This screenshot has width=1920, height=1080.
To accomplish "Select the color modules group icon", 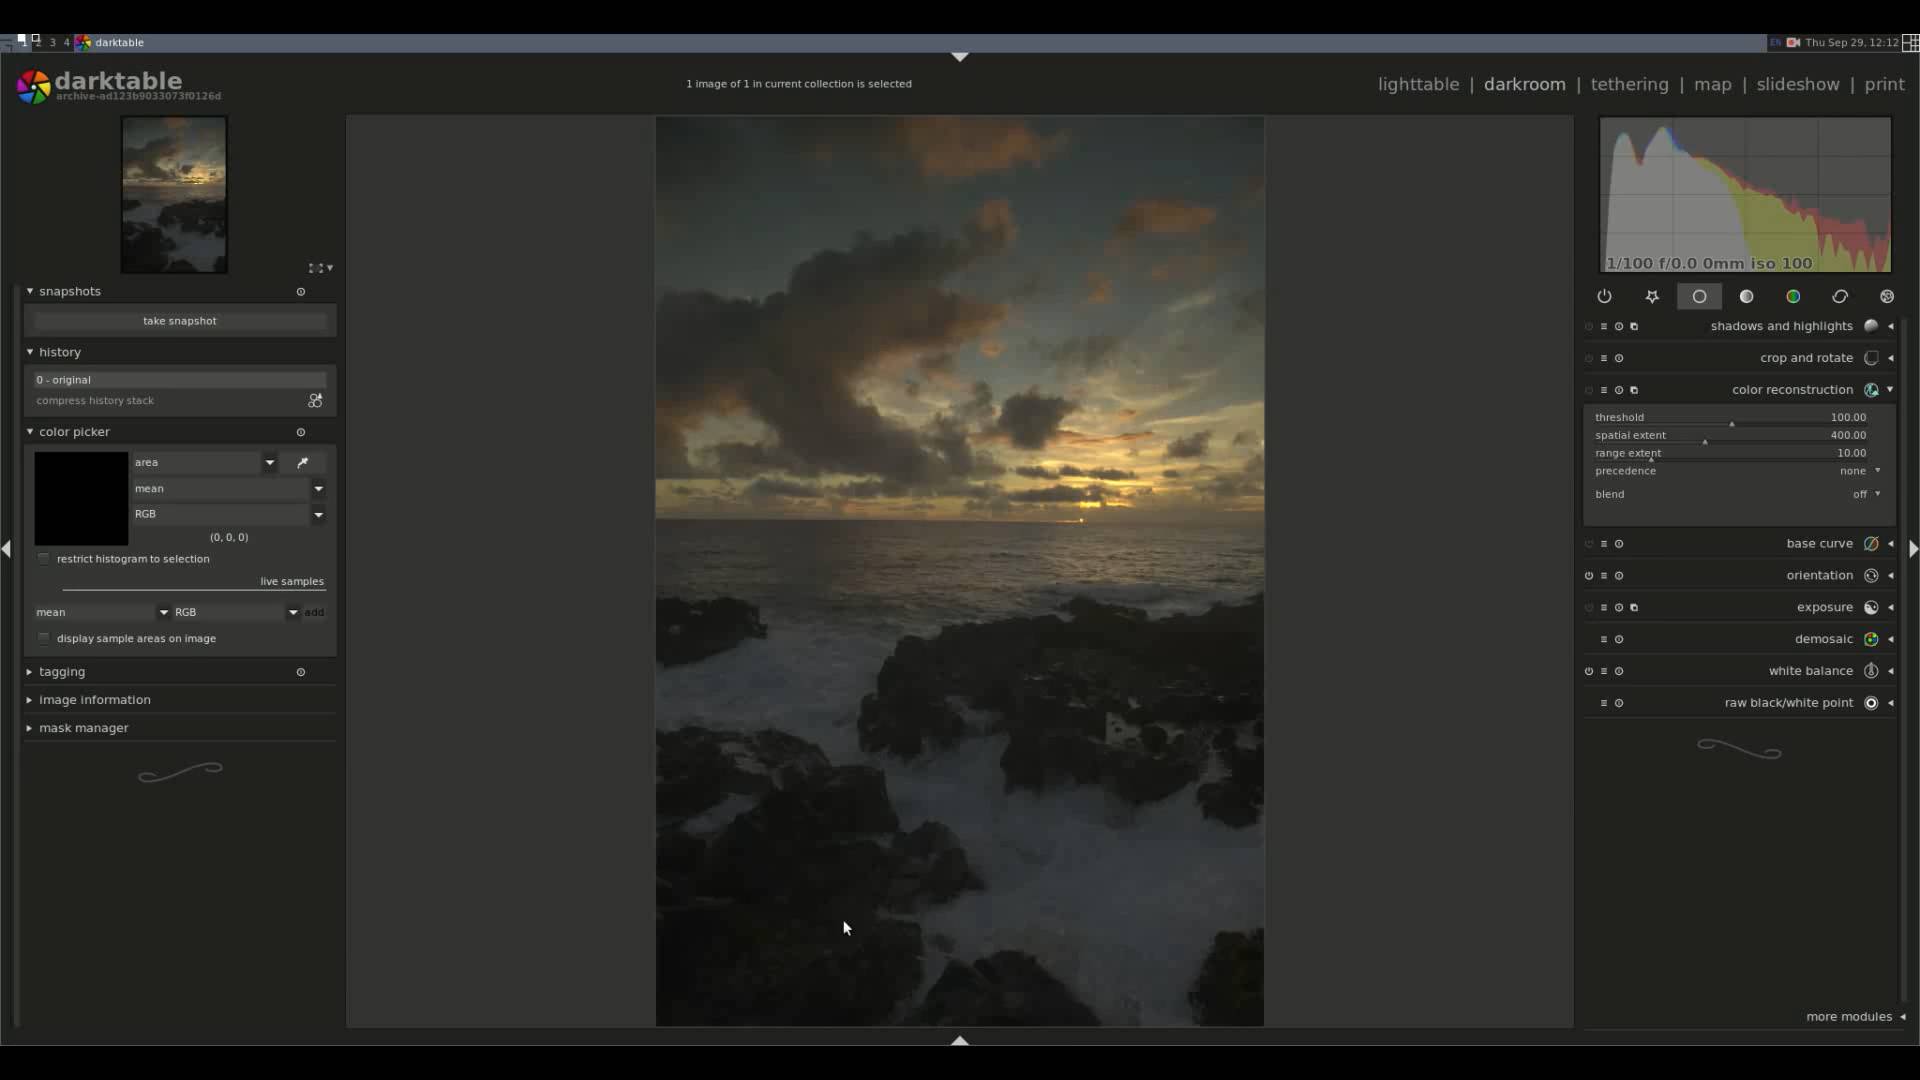I will click(1793, 296).
